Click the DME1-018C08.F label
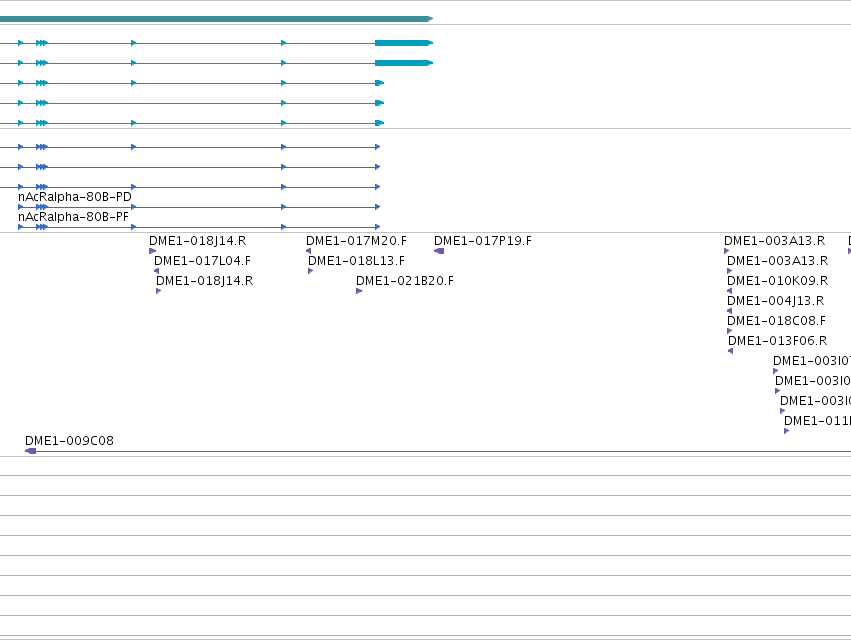 click(777, 321)
